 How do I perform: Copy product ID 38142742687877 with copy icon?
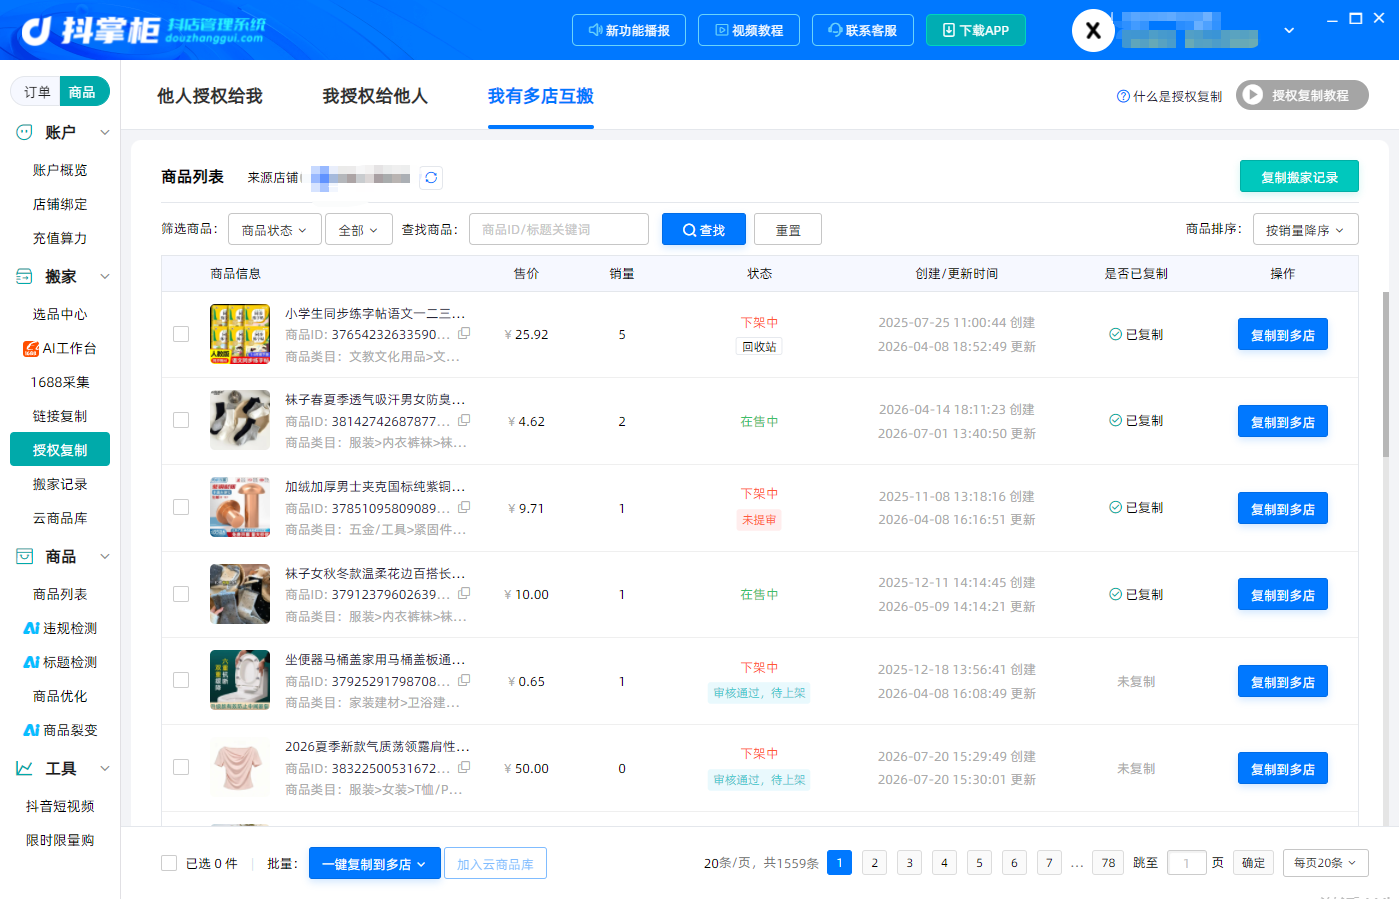pyautogui.click(x=464, y=421)
